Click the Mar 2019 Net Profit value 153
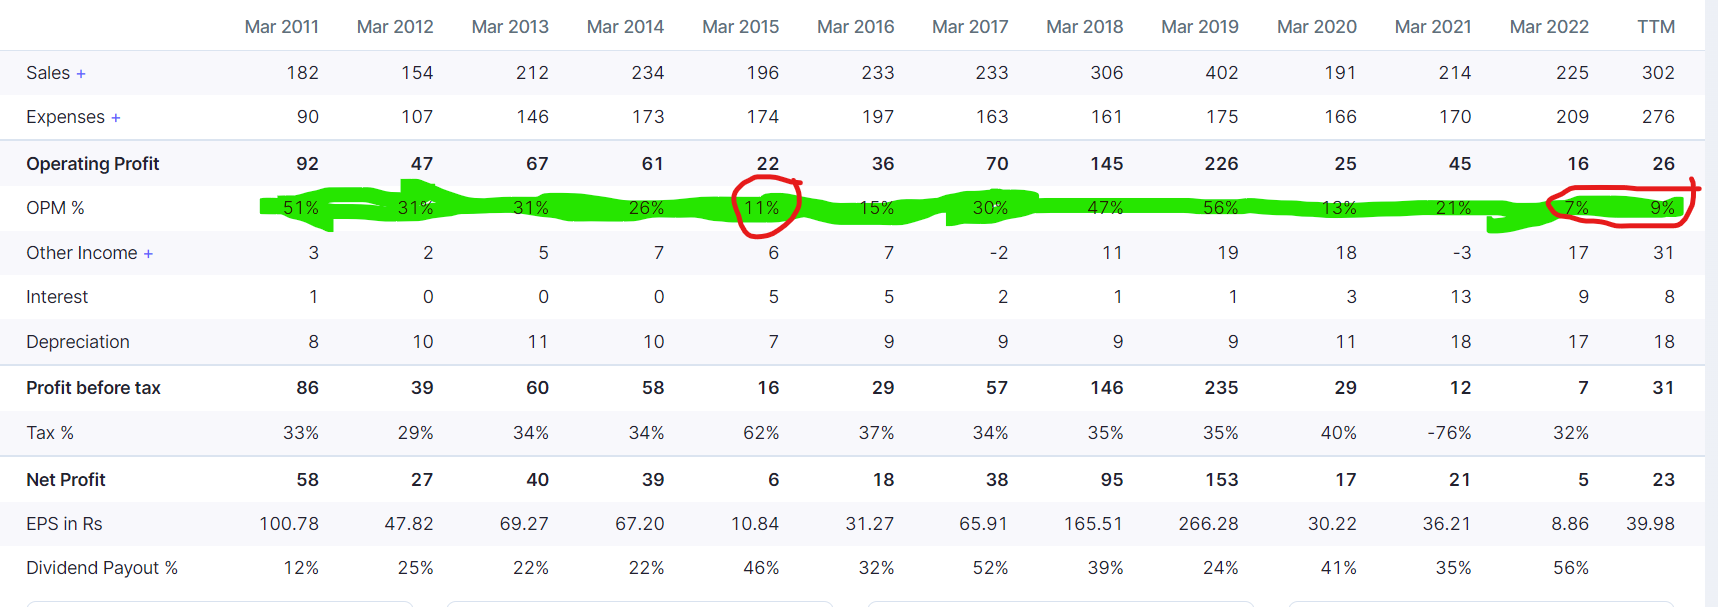The width and height of the screenshot is (1718, 607). (1221, 480)
